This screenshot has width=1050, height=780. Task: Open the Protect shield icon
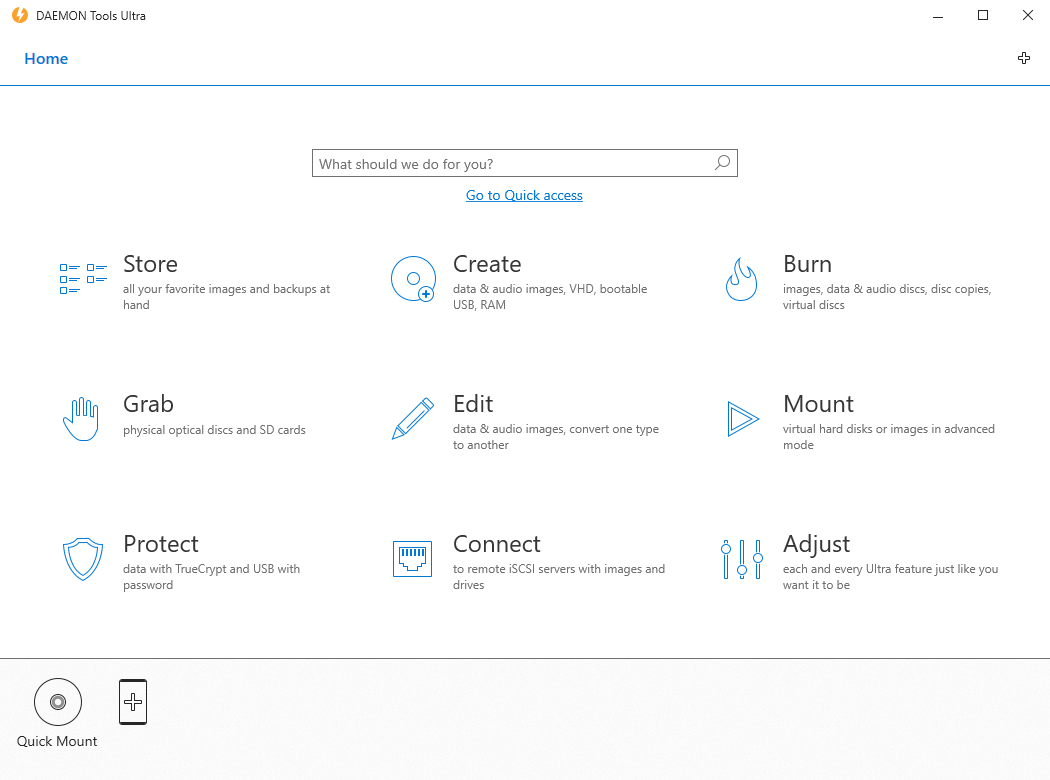pyautogui.click(x=83, y=559)
